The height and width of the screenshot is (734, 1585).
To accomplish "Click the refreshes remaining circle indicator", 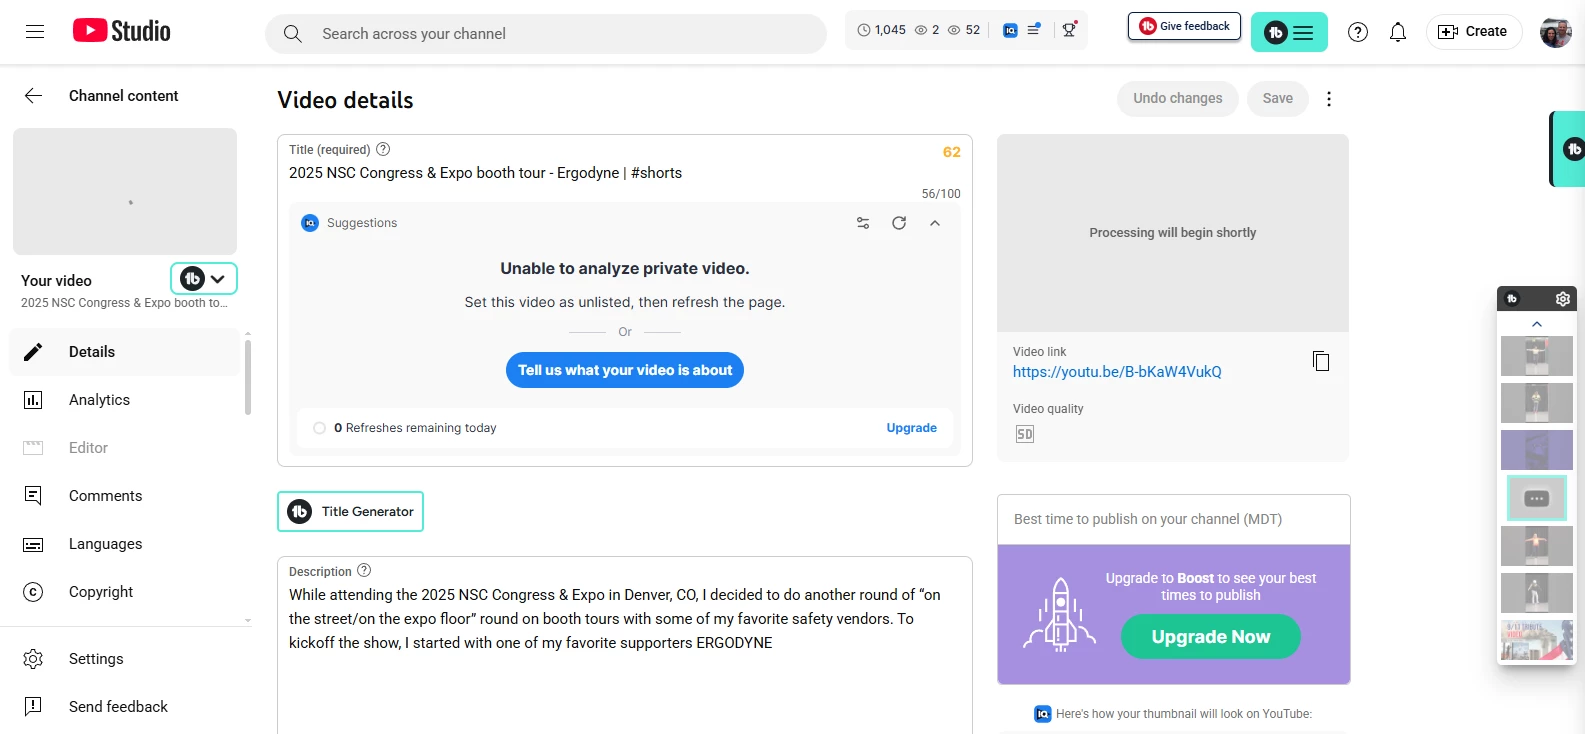I will 319,428.
